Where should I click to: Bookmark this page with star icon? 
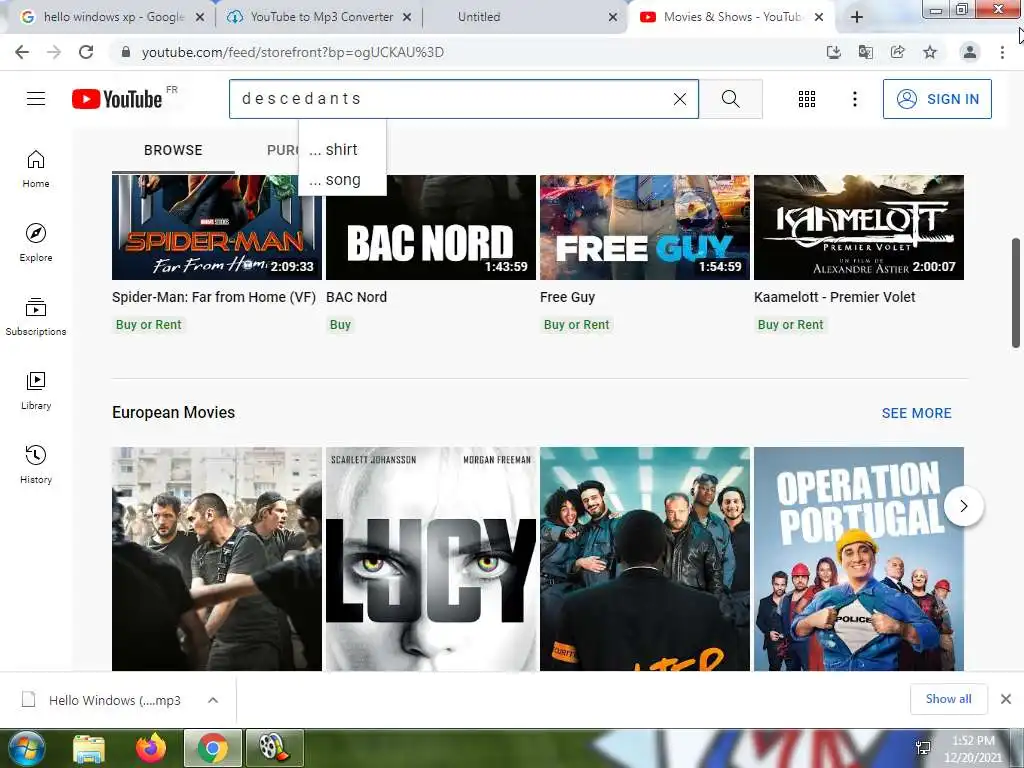tap(930, 52)
